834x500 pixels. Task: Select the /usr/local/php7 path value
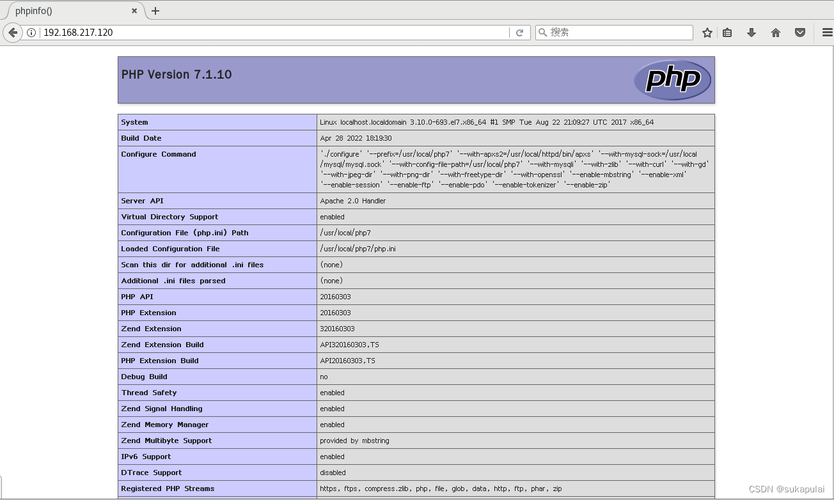pyautogui.click(x=345, y=233)
